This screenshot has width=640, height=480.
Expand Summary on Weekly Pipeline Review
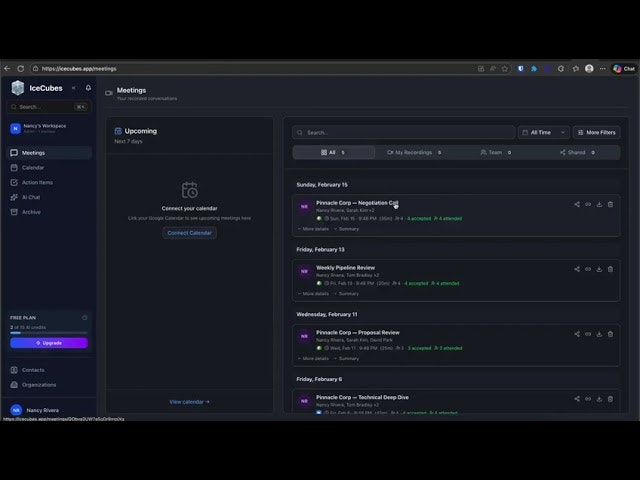point(347,294)
